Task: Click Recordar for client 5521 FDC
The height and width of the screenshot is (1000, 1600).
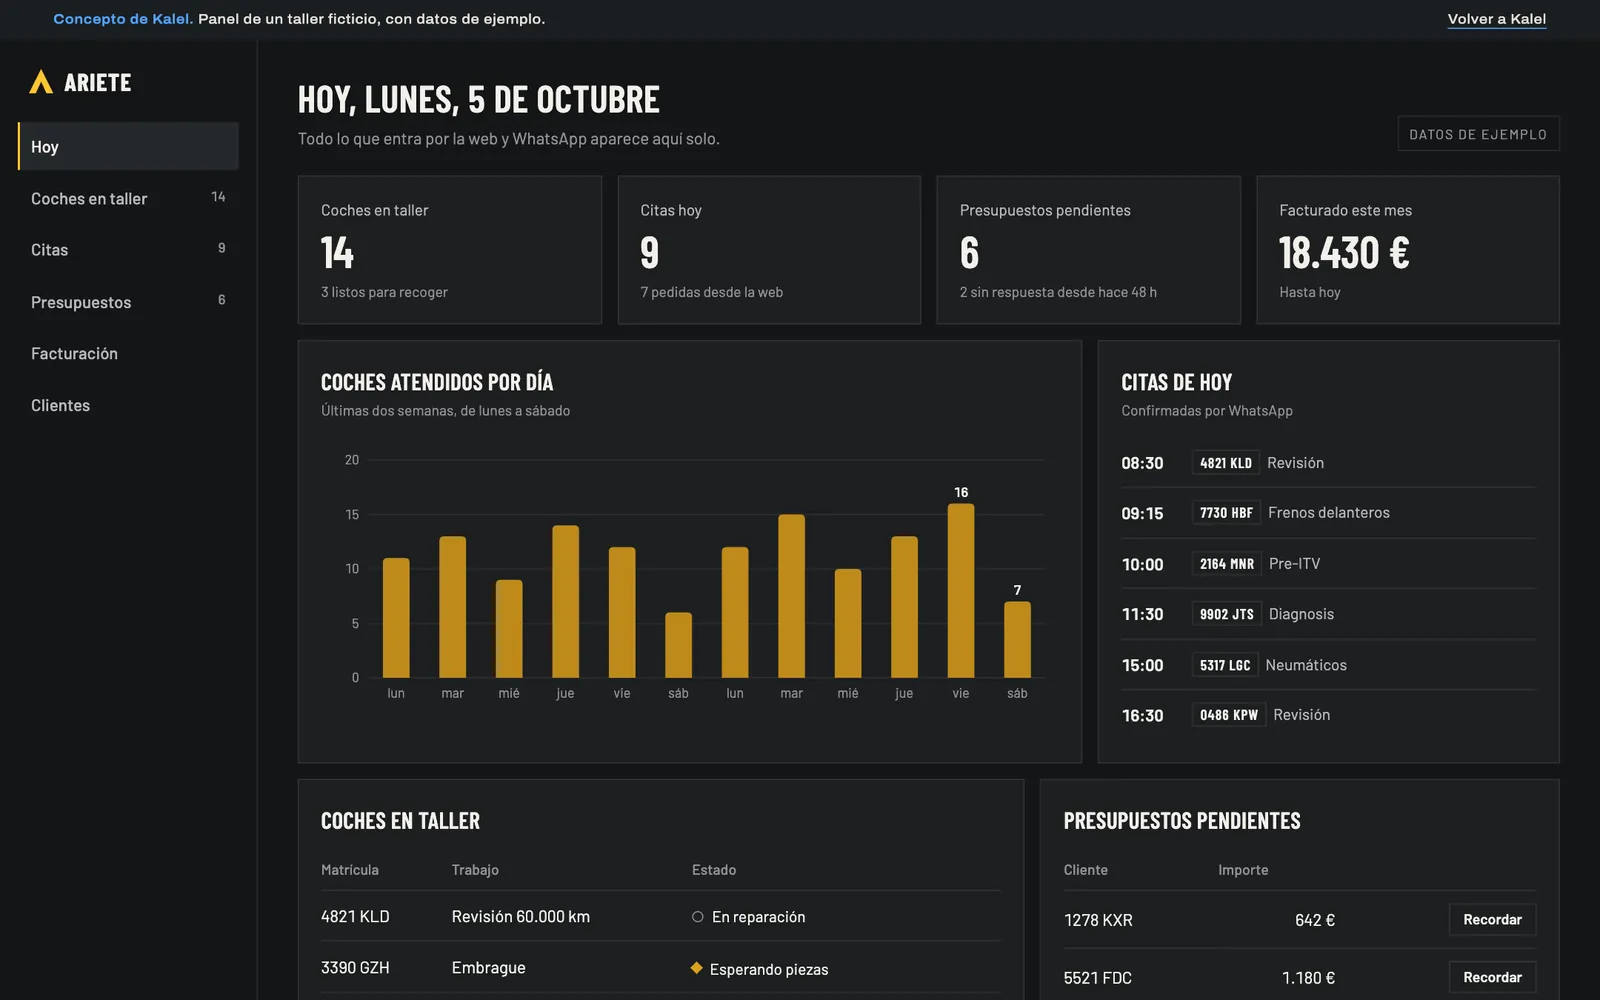Action: (1492, 977)
